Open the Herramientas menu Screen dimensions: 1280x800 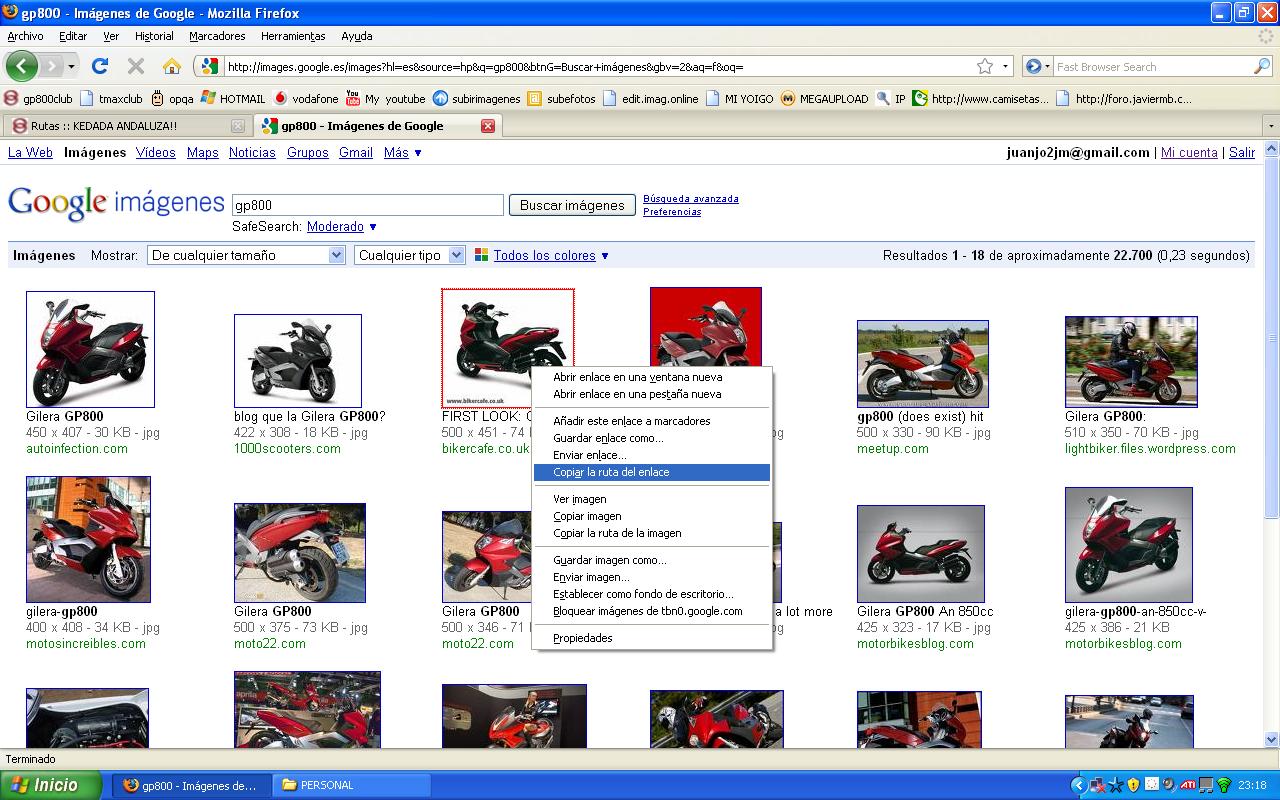click(293, 36)
